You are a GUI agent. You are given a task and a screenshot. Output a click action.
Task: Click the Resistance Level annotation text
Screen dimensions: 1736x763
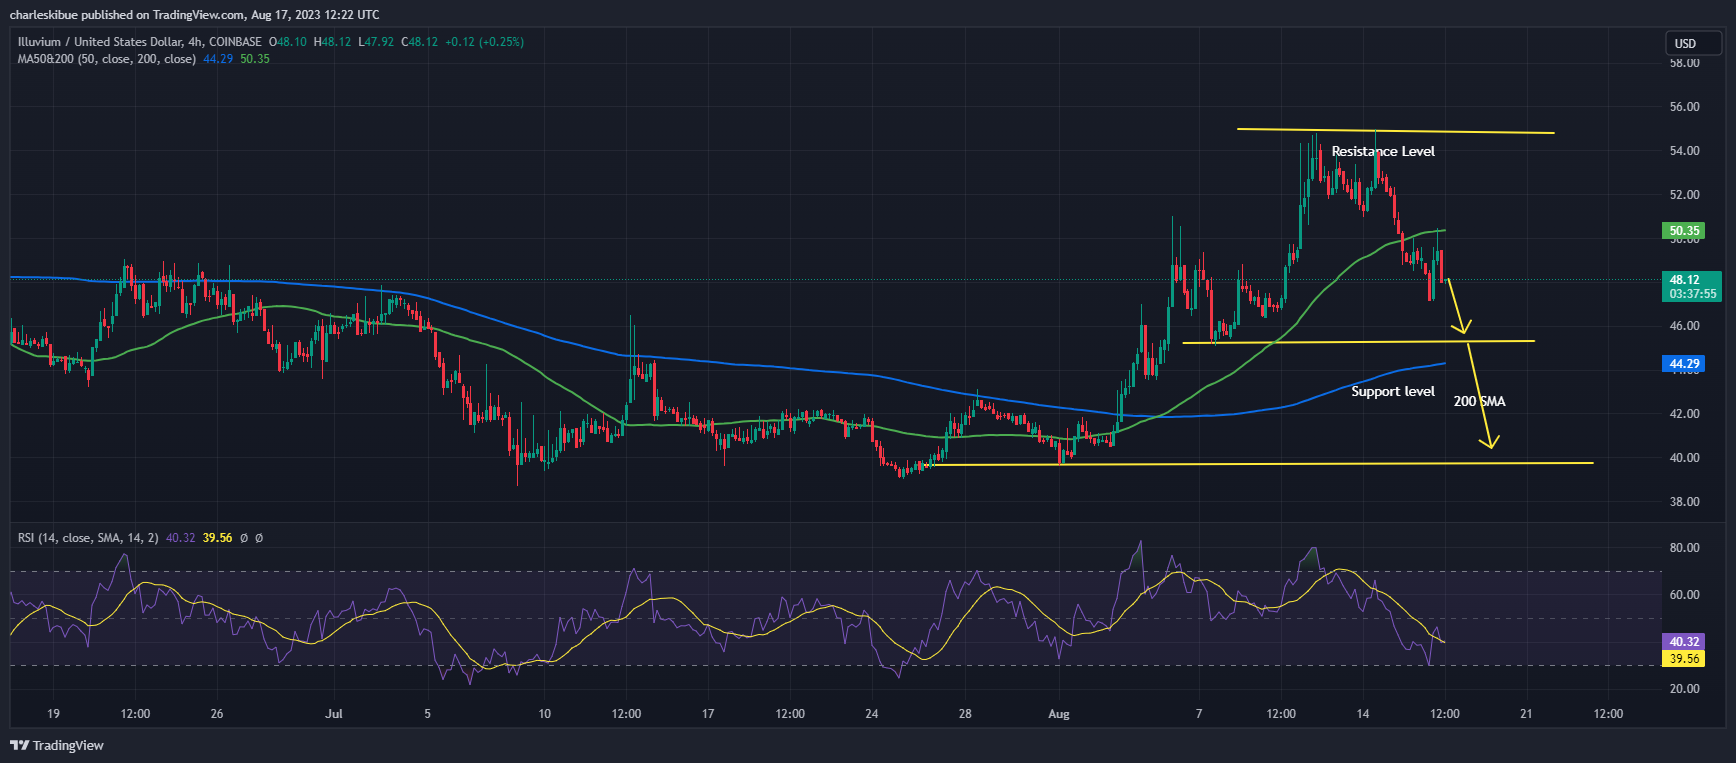(1383, 151)
